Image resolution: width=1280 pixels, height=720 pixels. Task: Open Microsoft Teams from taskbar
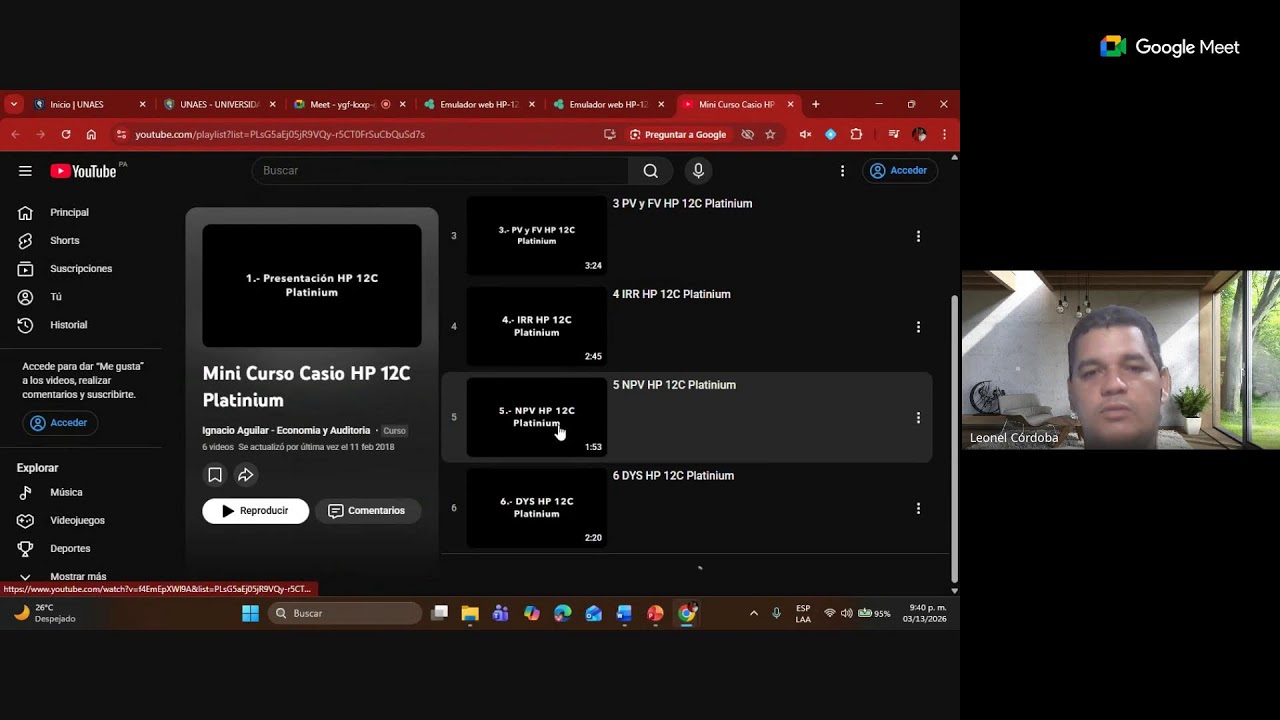tap(501, 613)
